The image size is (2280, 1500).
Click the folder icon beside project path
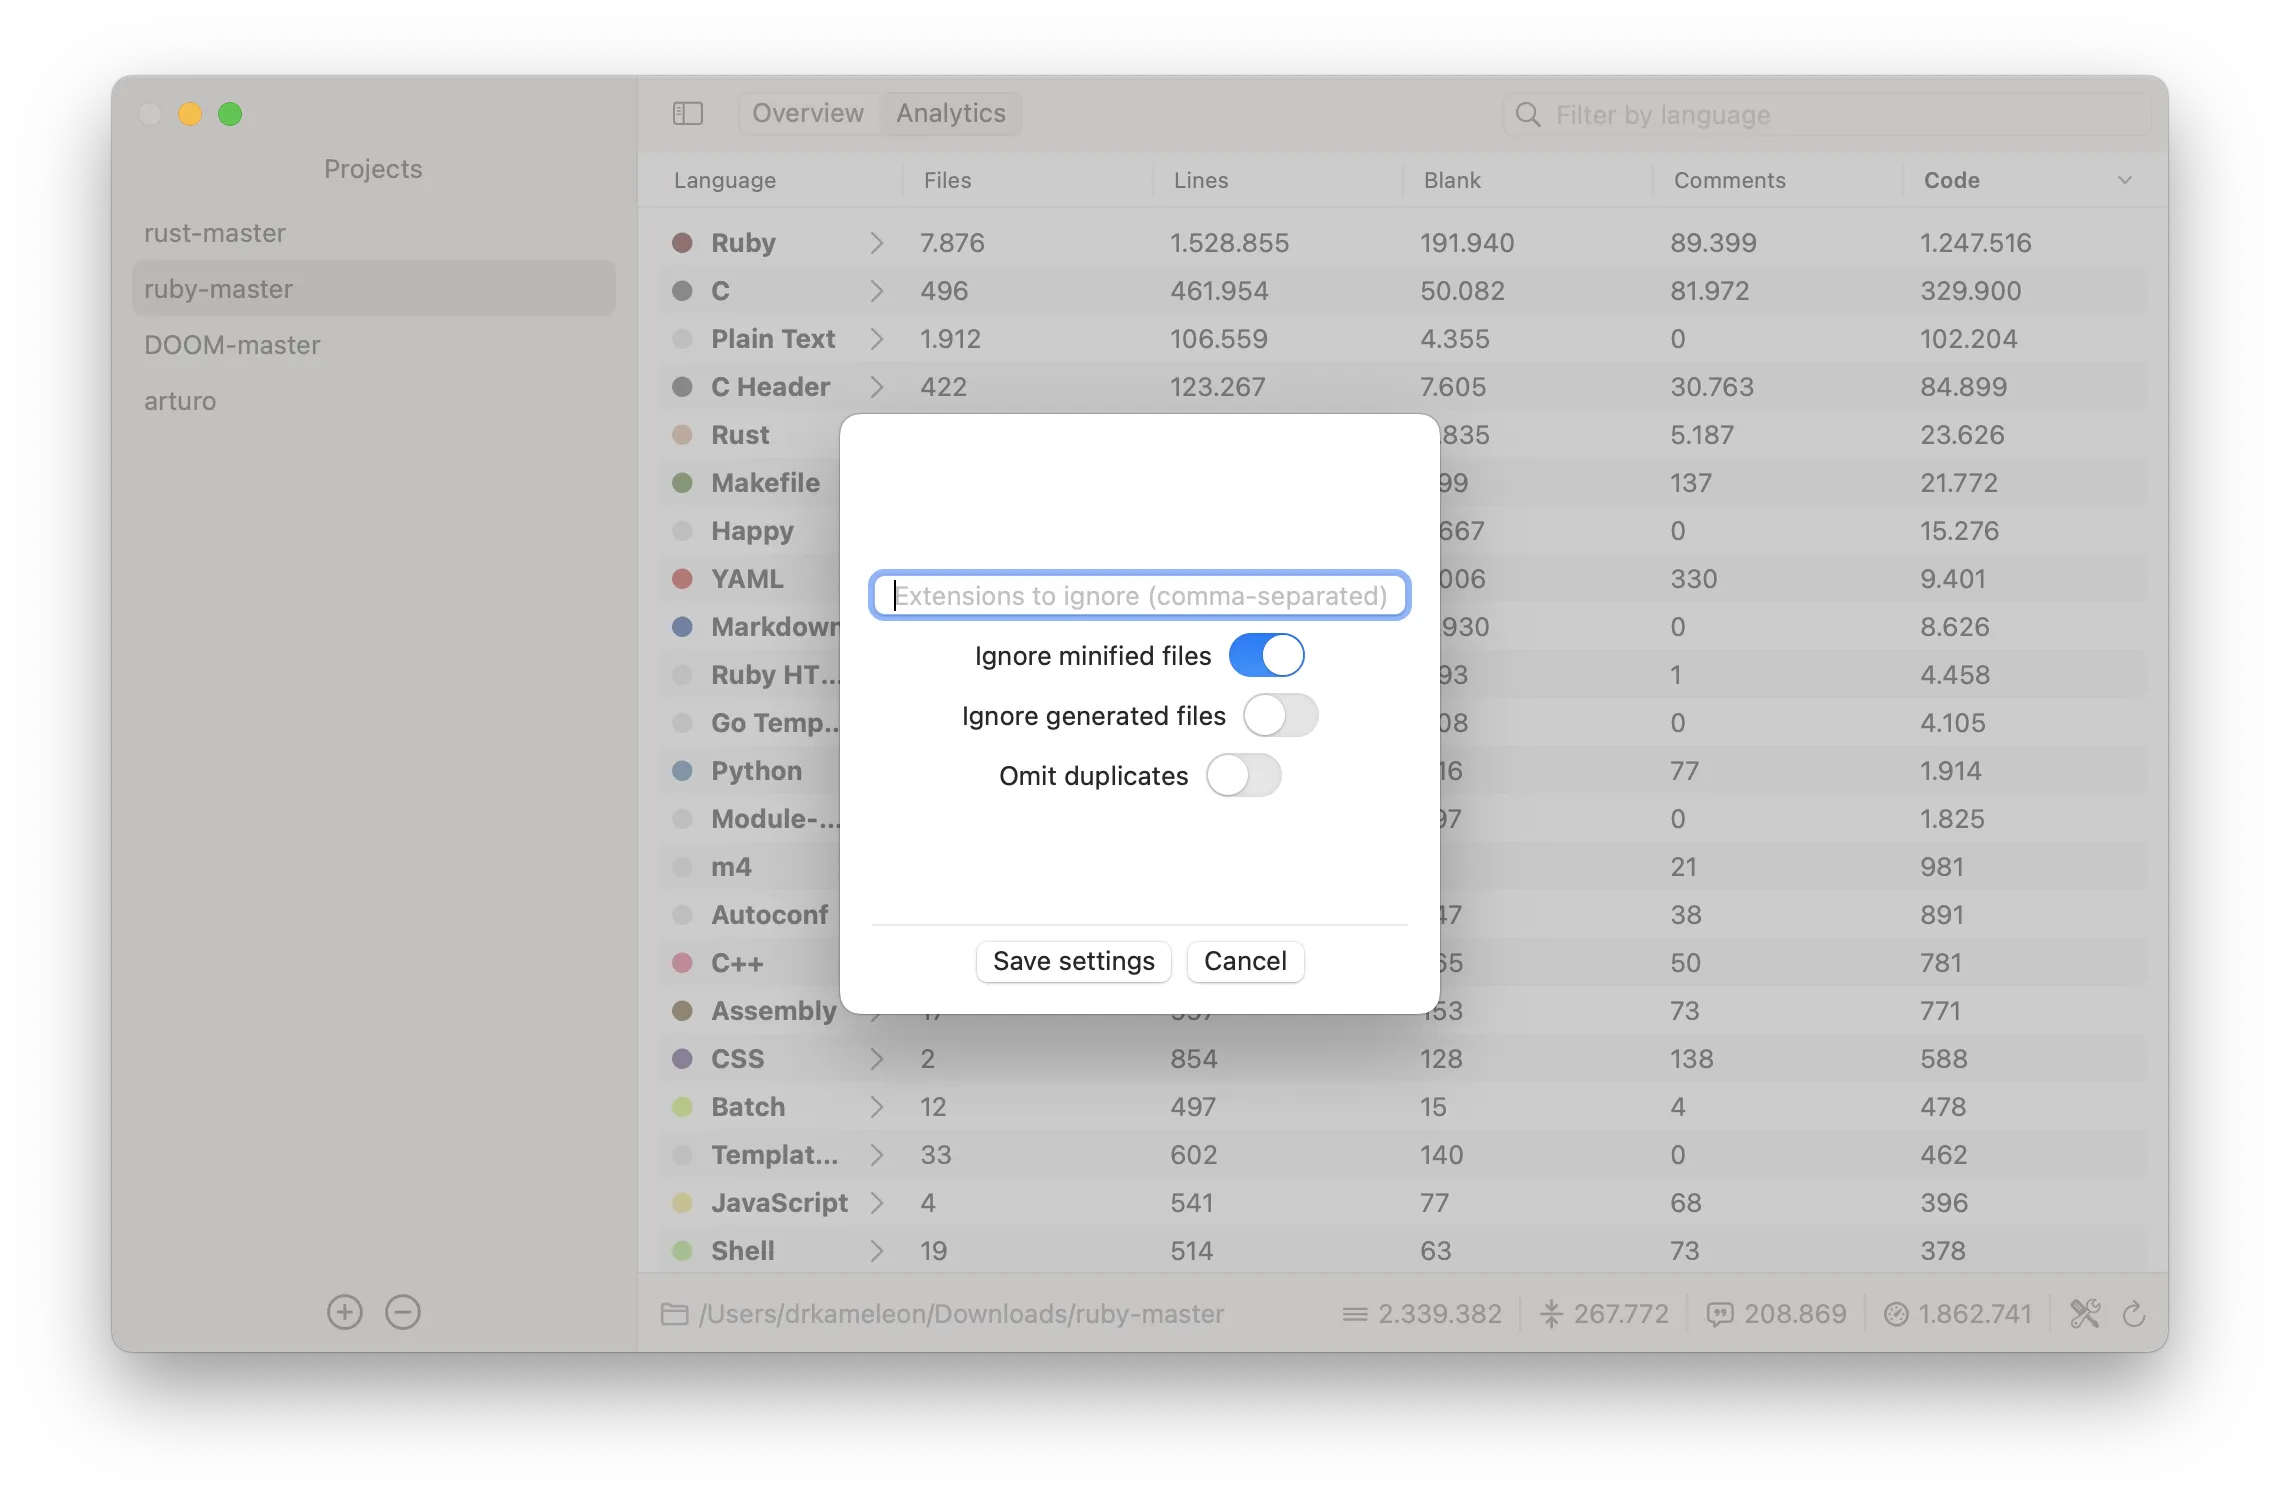pyautogui.click(x=675, y=1314)
